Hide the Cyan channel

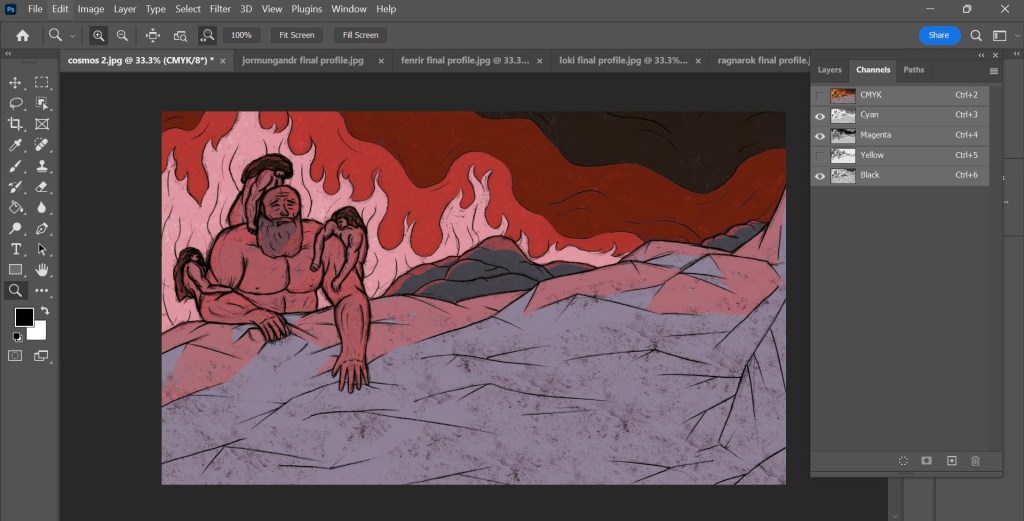point(820,115)
